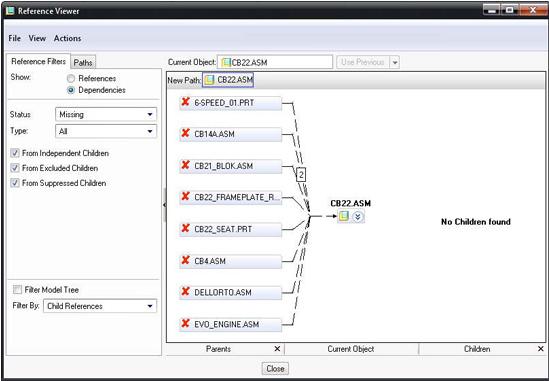Select the References radio button
This screenshot has width=549, height=381.
point(71,78)
